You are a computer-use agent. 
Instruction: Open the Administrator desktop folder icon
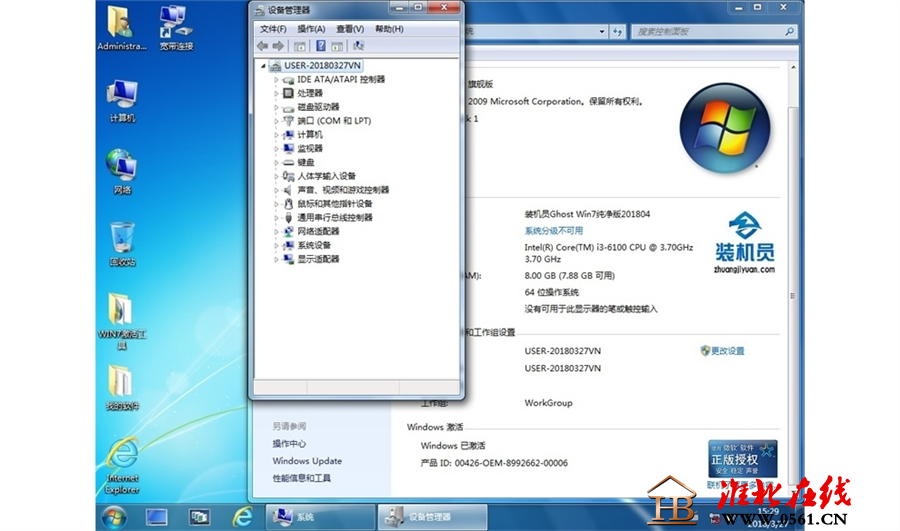121,23
